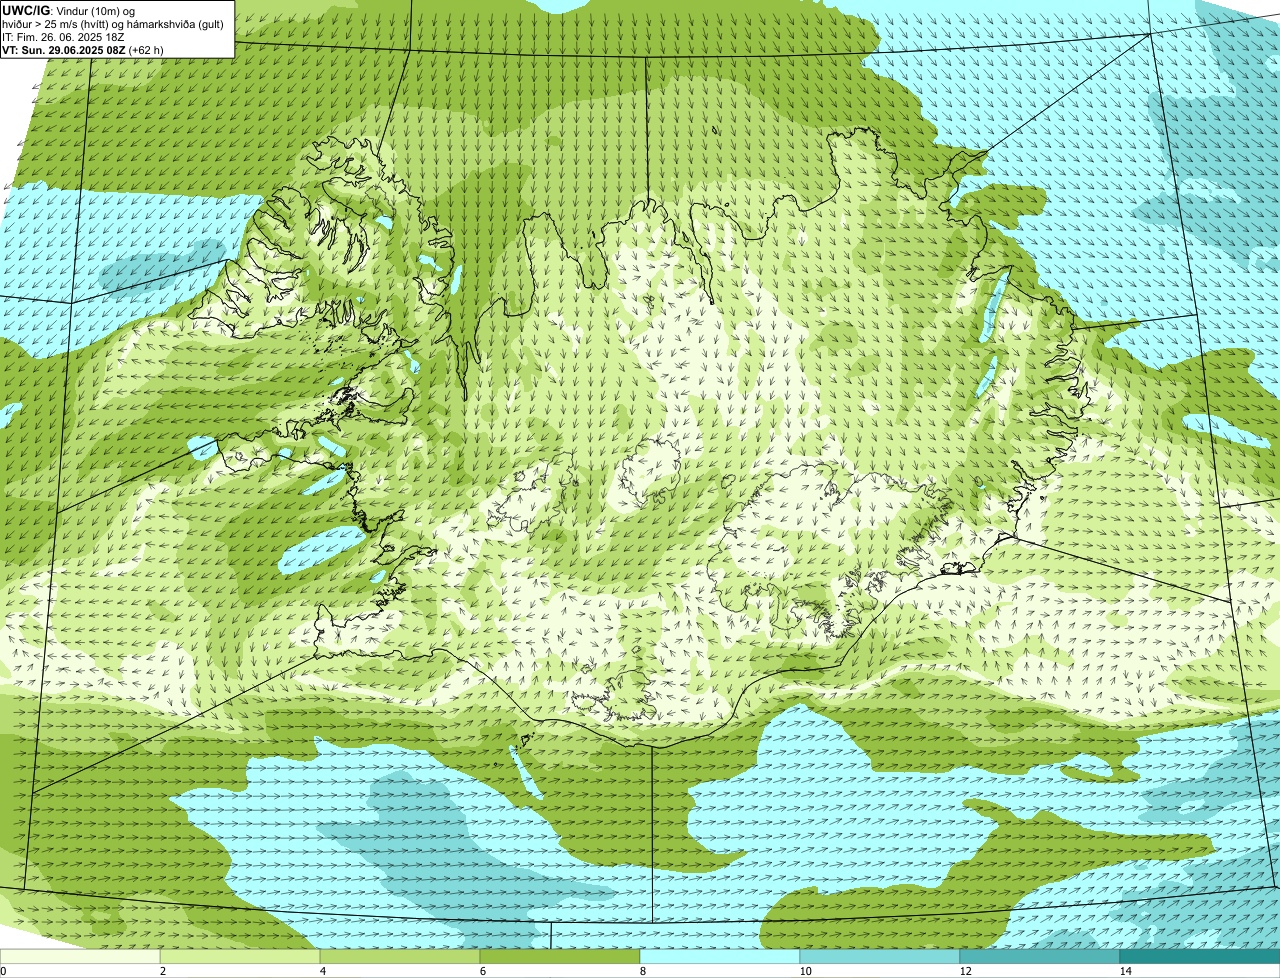Click the '10' label on the legend scale
This screenshot has width=1280, height=978.
[x=805, y=971]
